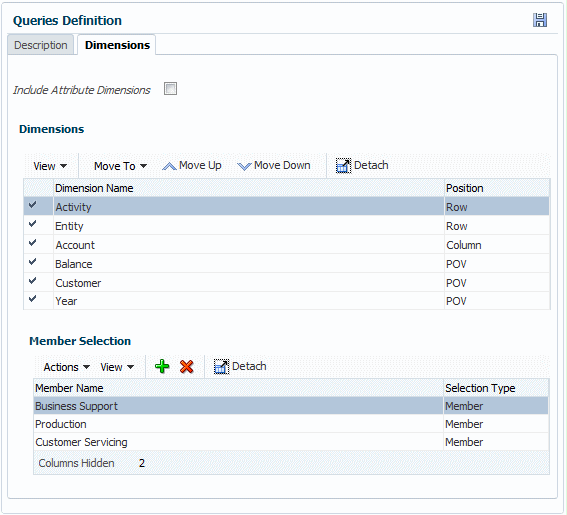Click the Move Up arrow icon
This screenshot has height=515, width=567.
pyautogui.click(x=169, y=166)
